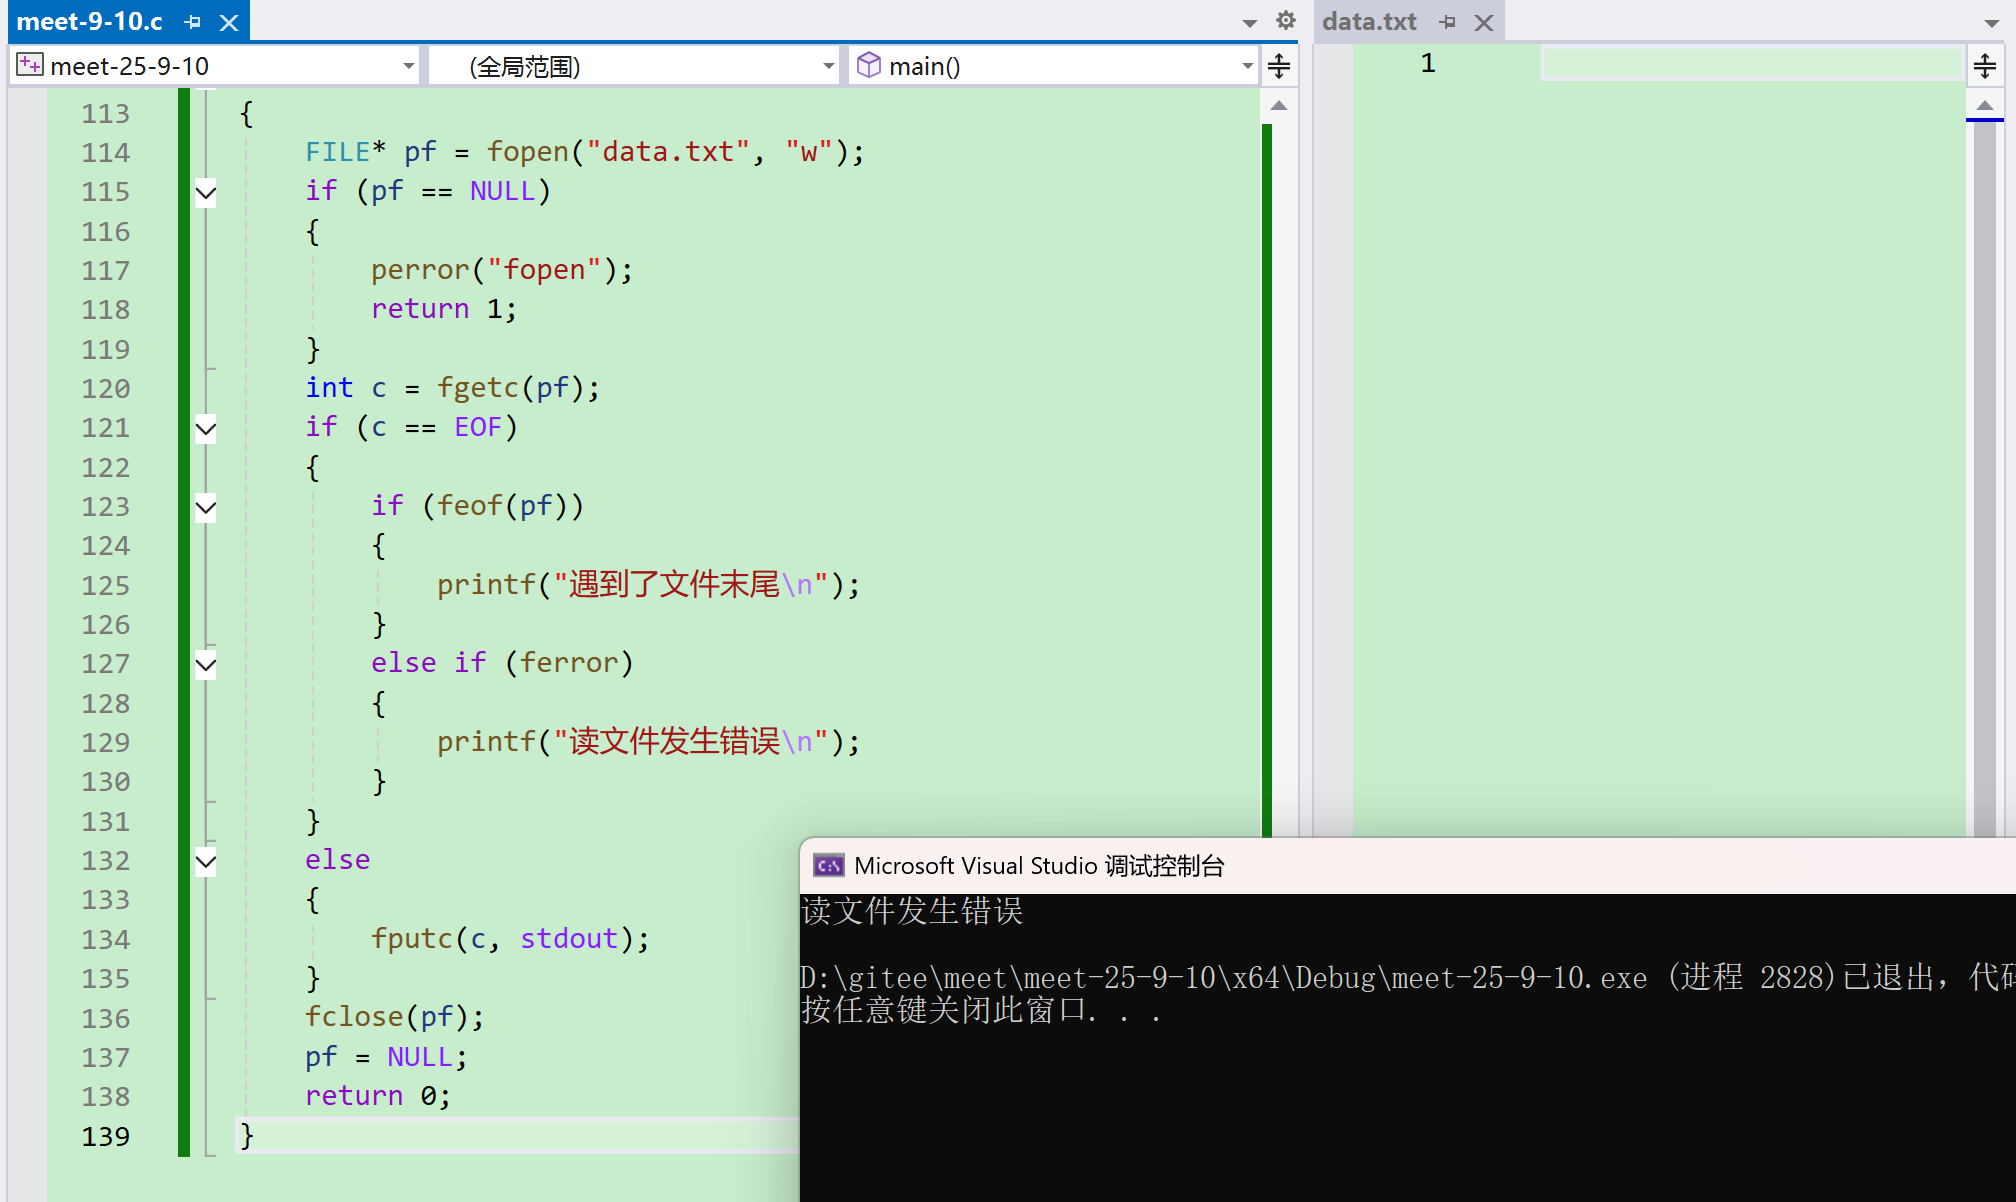
Task: Click line number 120 in the gutter
Action: point(106,388)
